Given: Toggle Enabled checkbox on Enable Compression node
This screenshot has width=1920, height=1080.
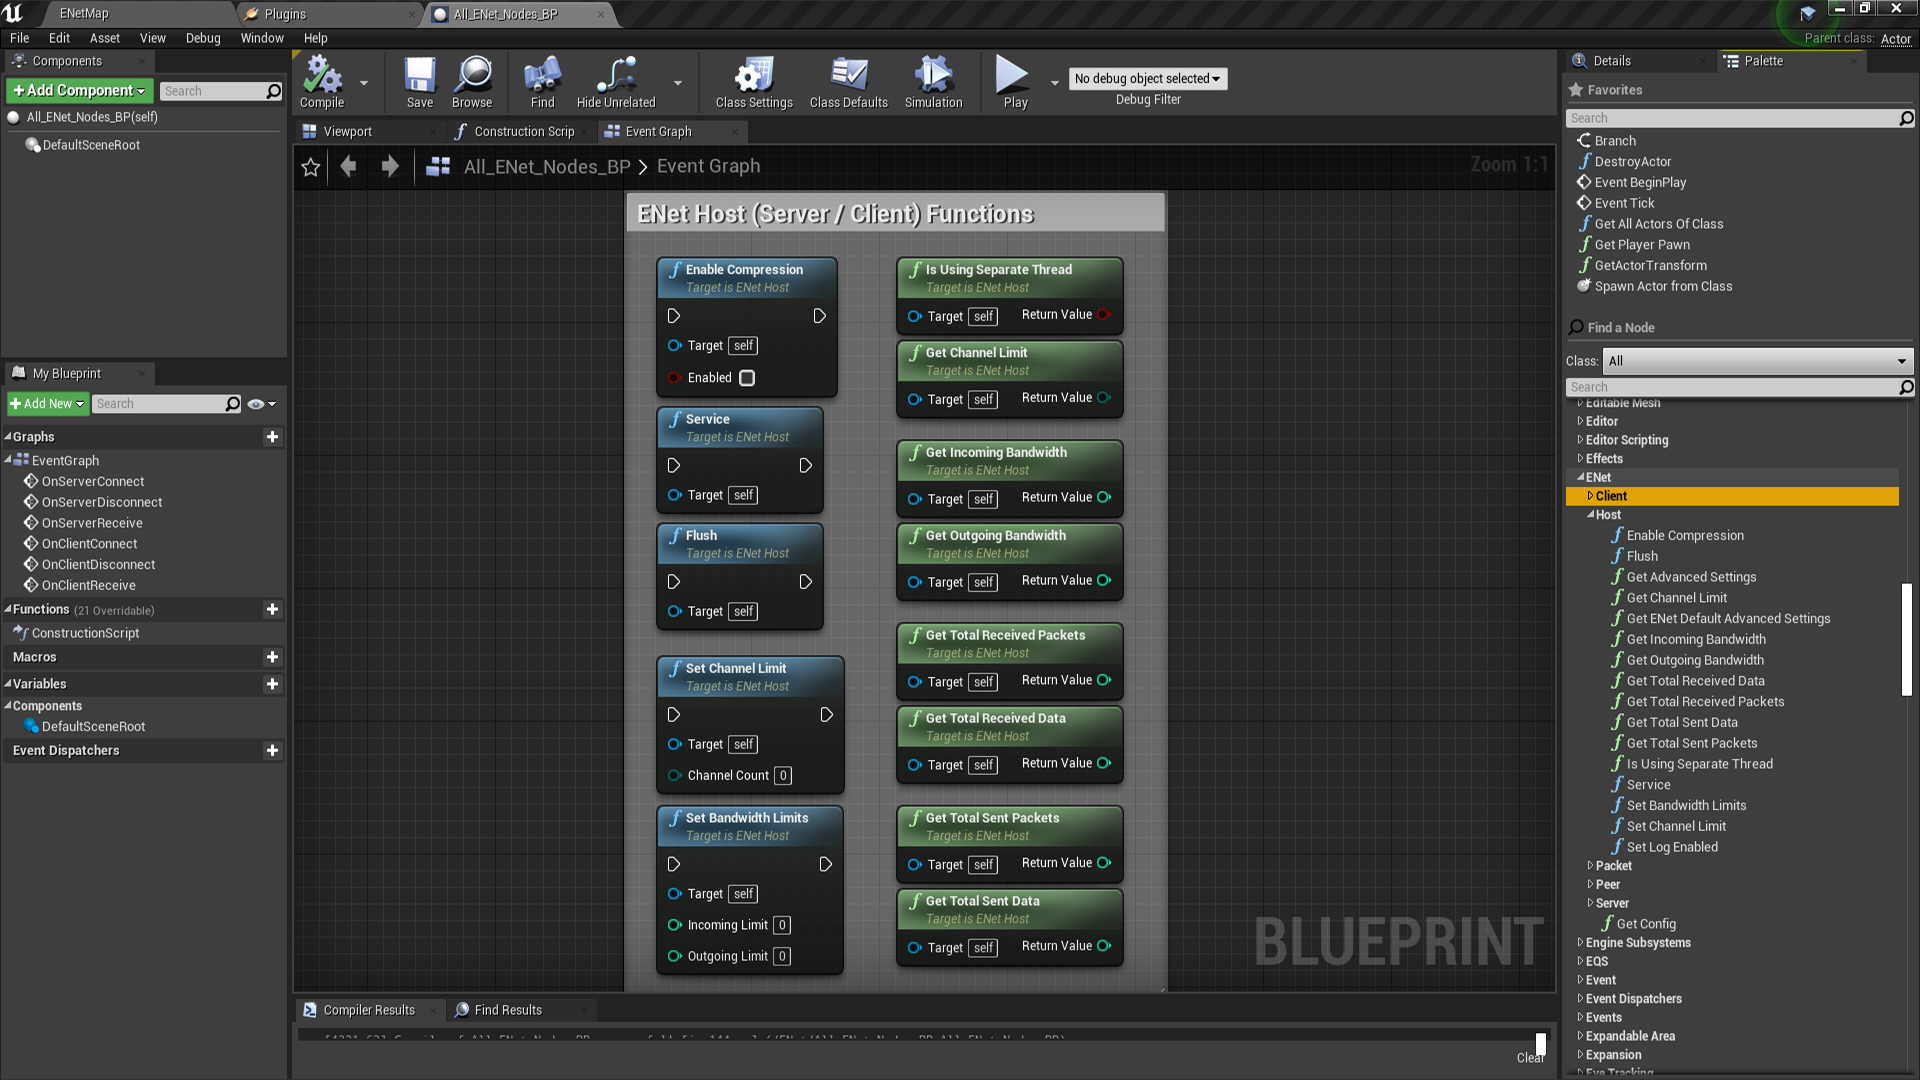Looking at the screenshot, I should [747, 378].
